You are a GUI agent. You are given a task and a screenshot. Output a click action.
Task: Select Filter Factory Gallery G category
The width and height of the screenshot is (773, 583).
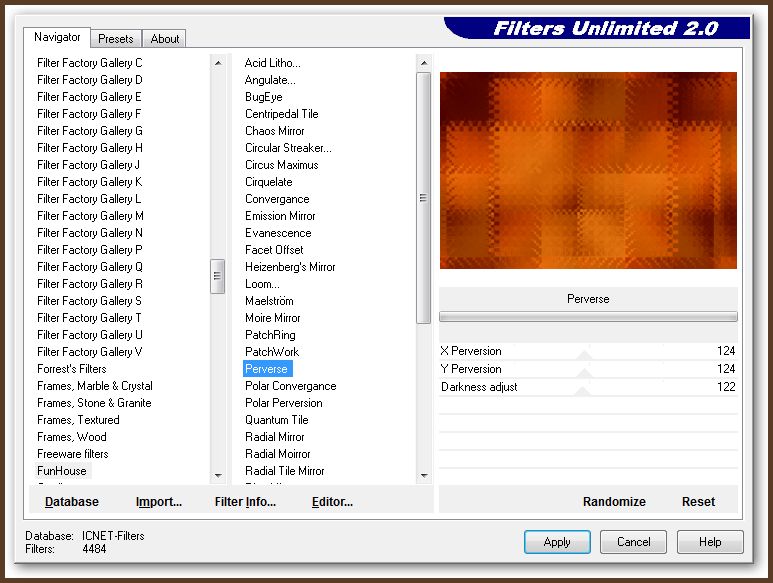90,131
